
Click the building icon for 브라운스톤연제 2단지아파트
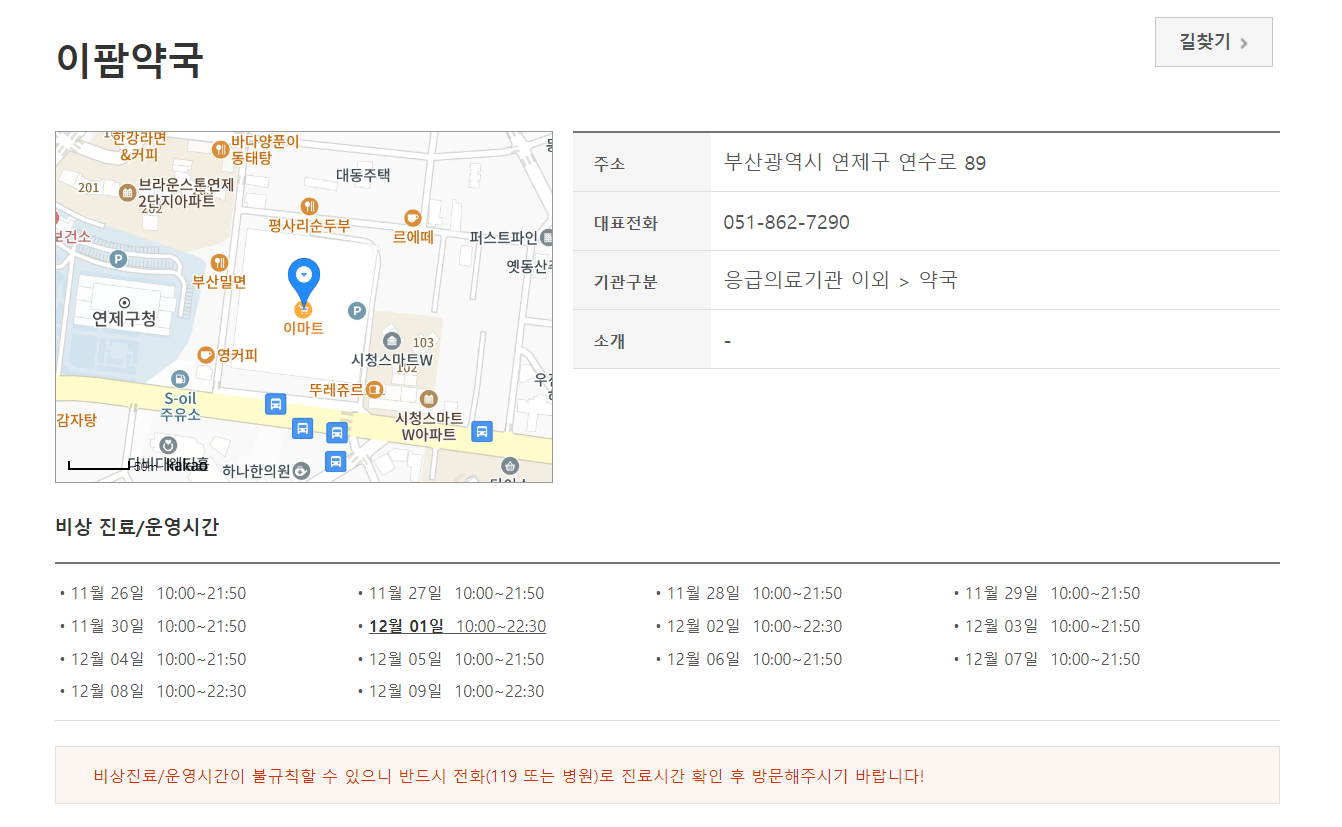(x=126, y=191)
